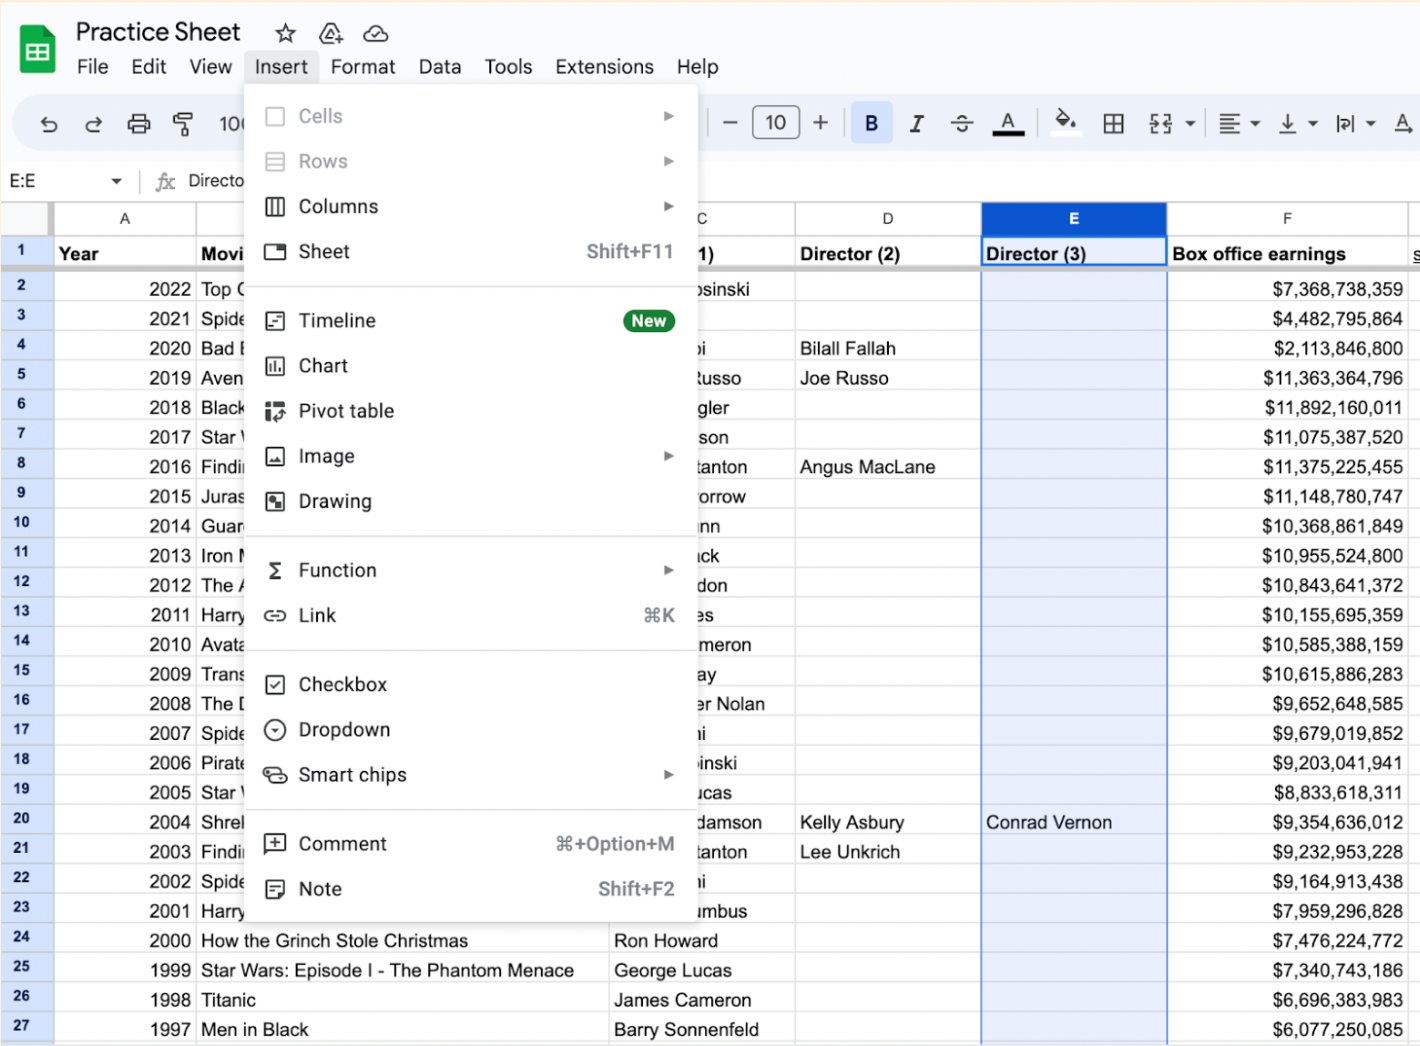Screen dimensions: 1420x1046
Task: Click the Bilall Fallah cell
Action: tap(888, 348)
